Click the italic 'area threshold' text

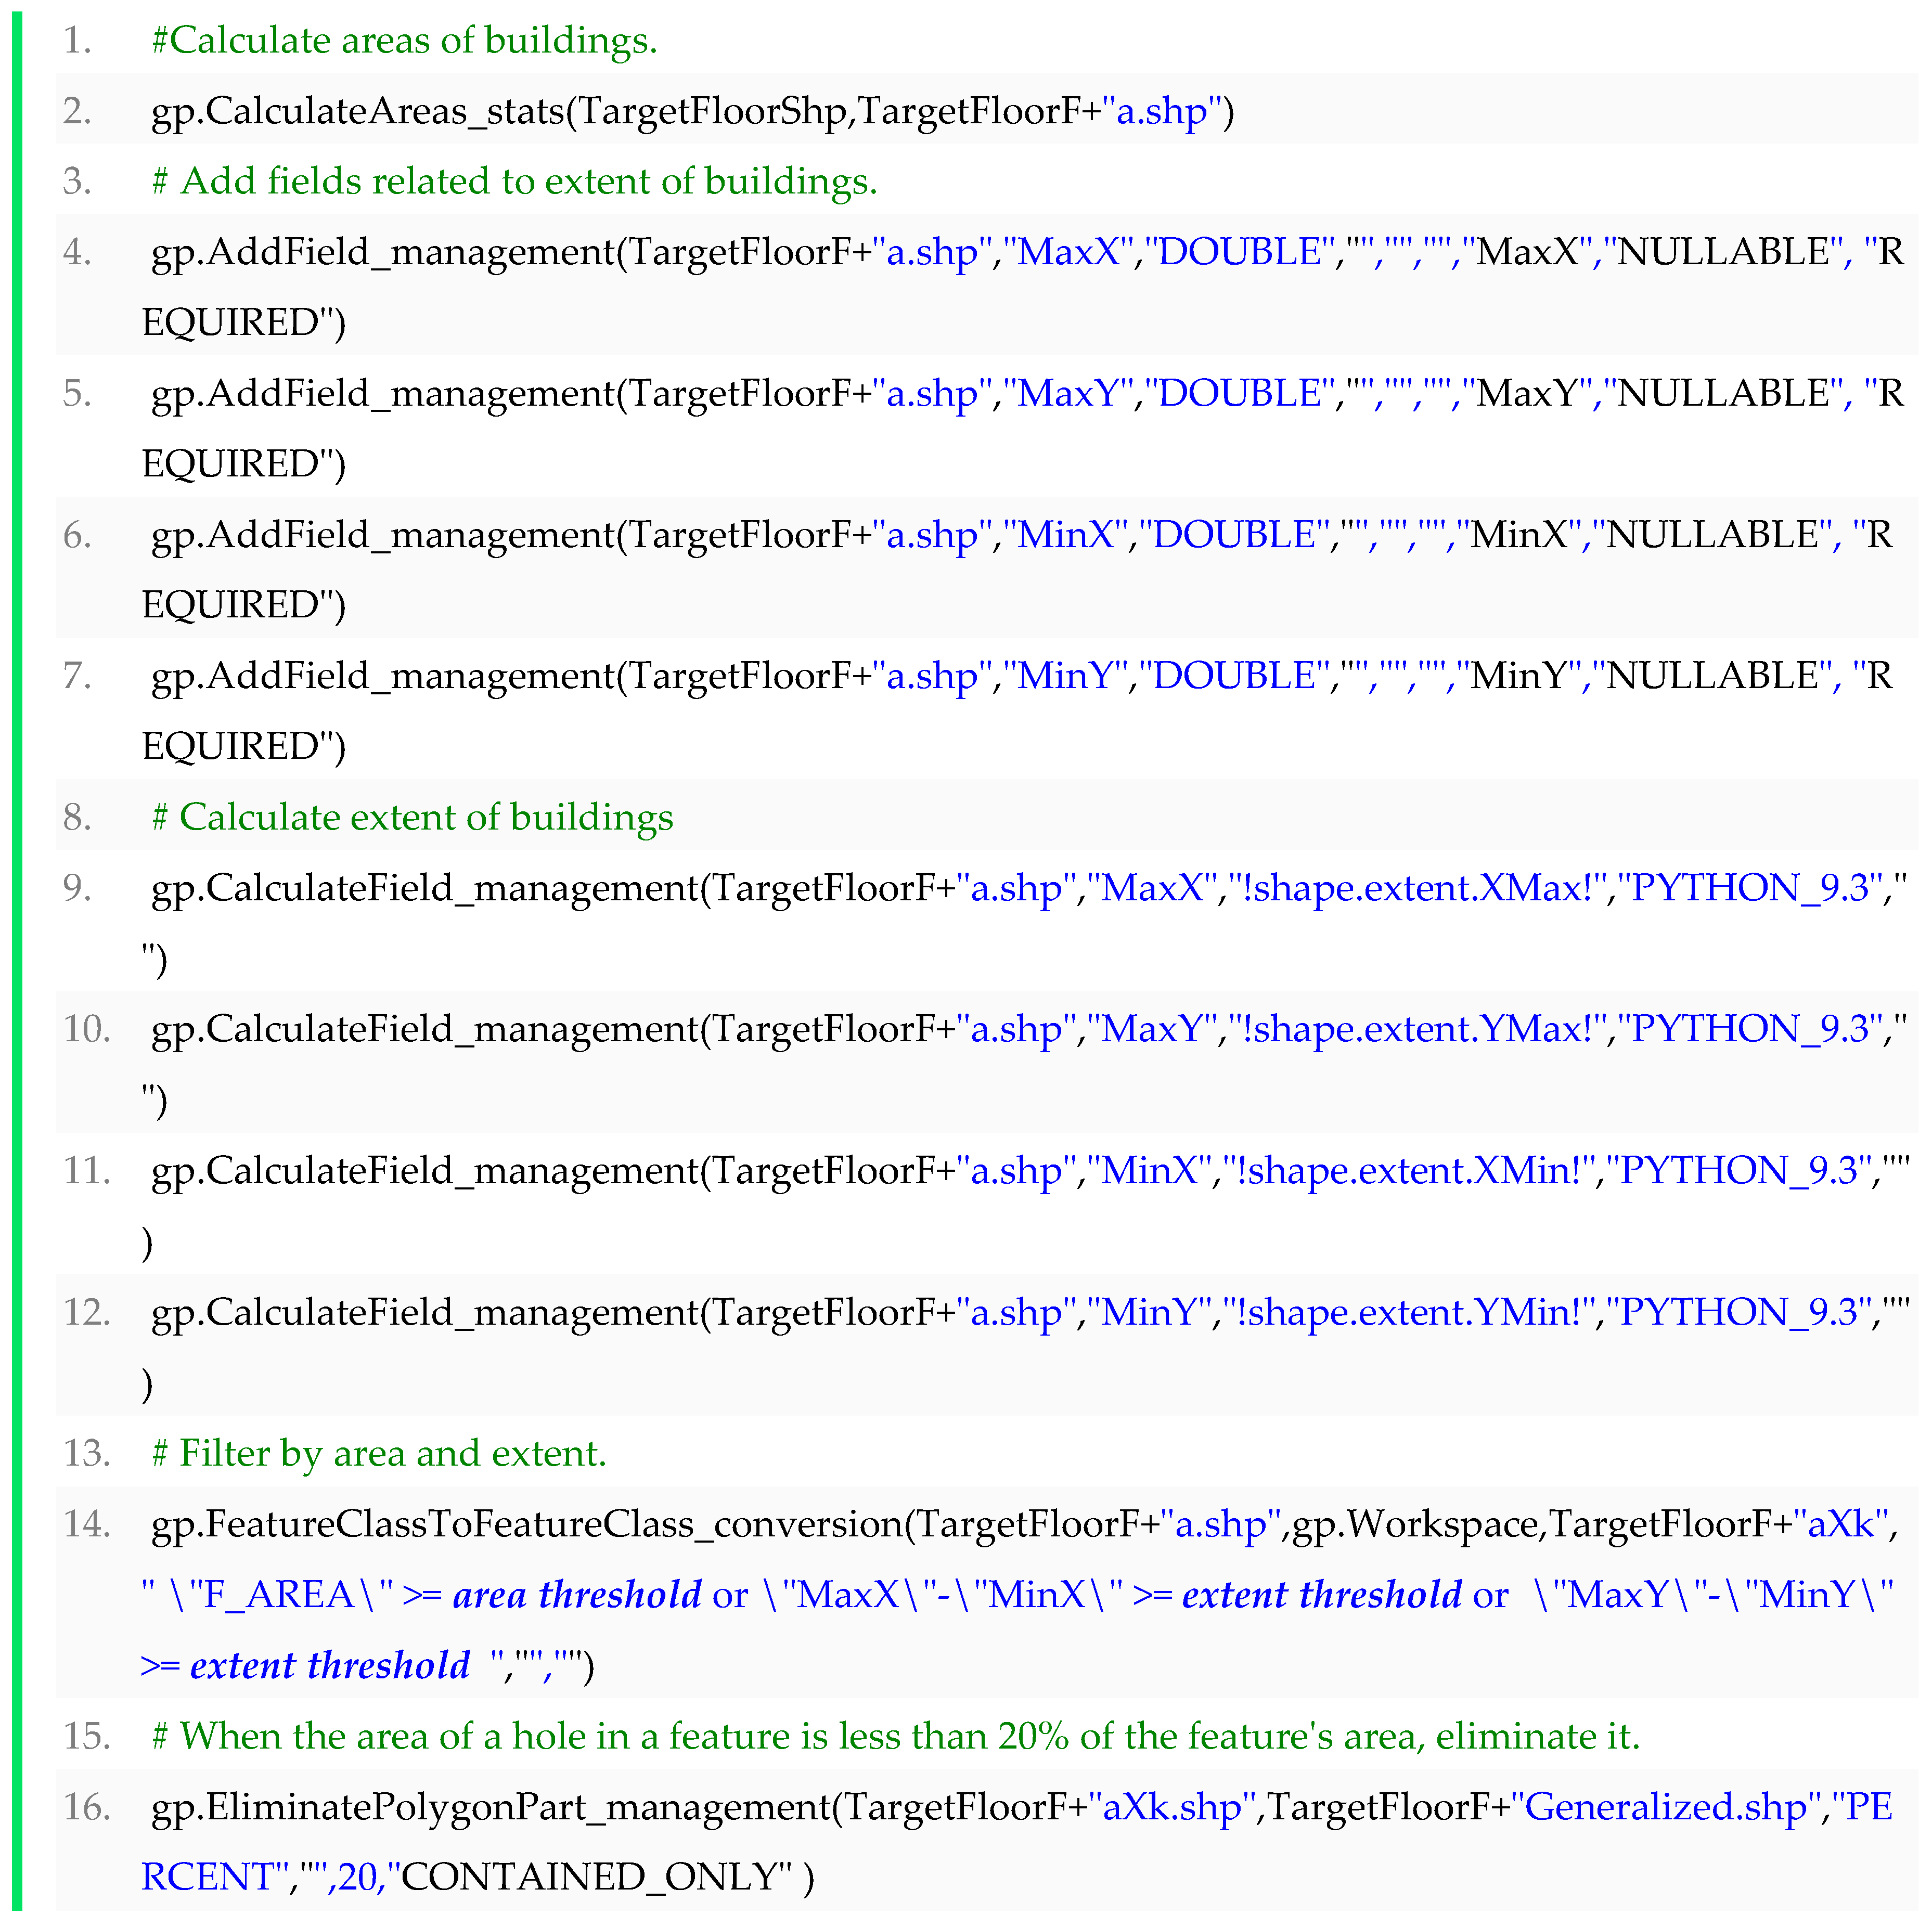click(x=577, y=1595)
